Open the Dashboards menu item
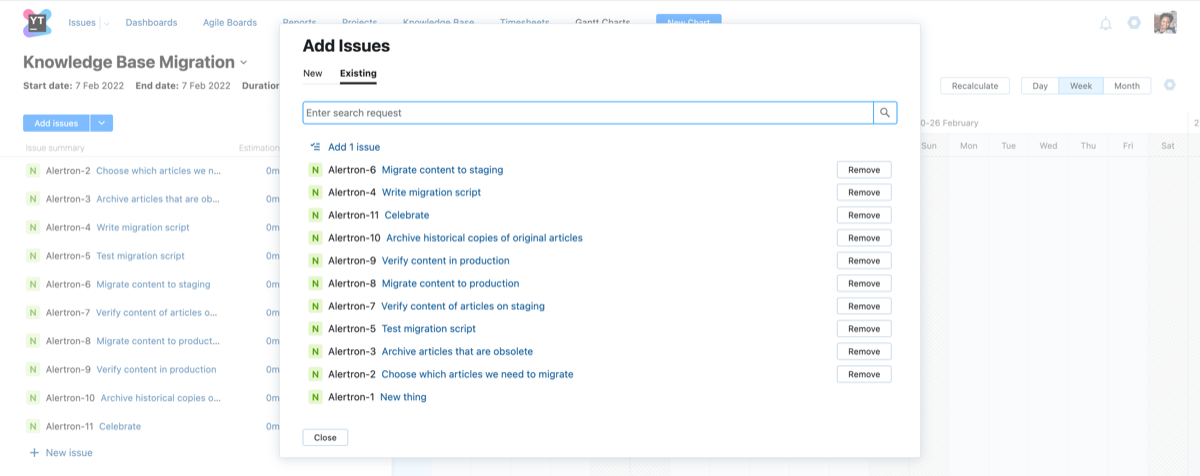The image size is (1200, 476). [x=152, y=22]
